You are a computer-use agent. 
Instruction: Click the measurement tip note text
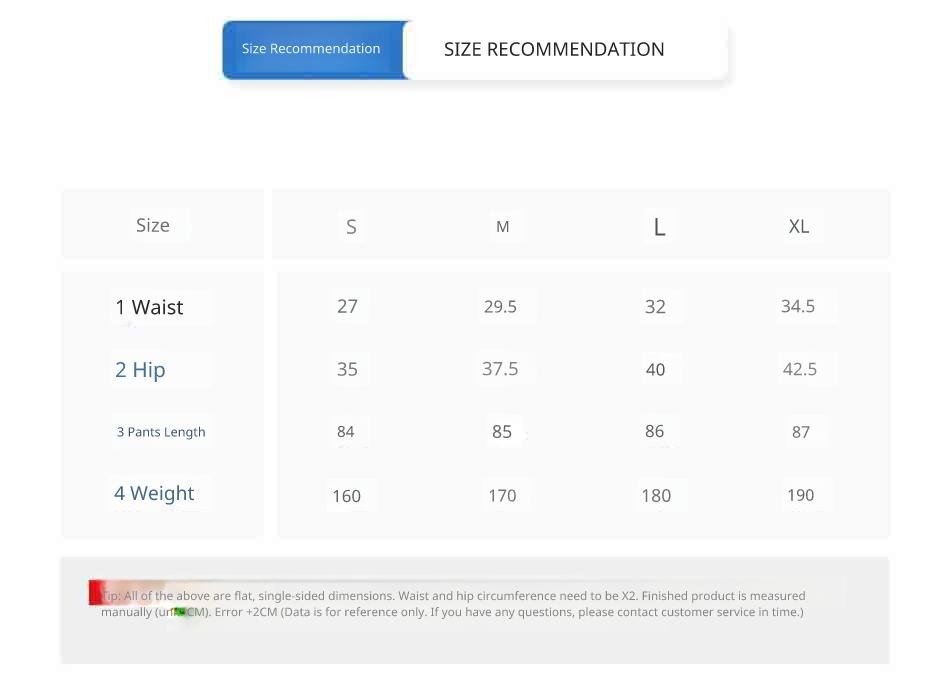point(455,604)
